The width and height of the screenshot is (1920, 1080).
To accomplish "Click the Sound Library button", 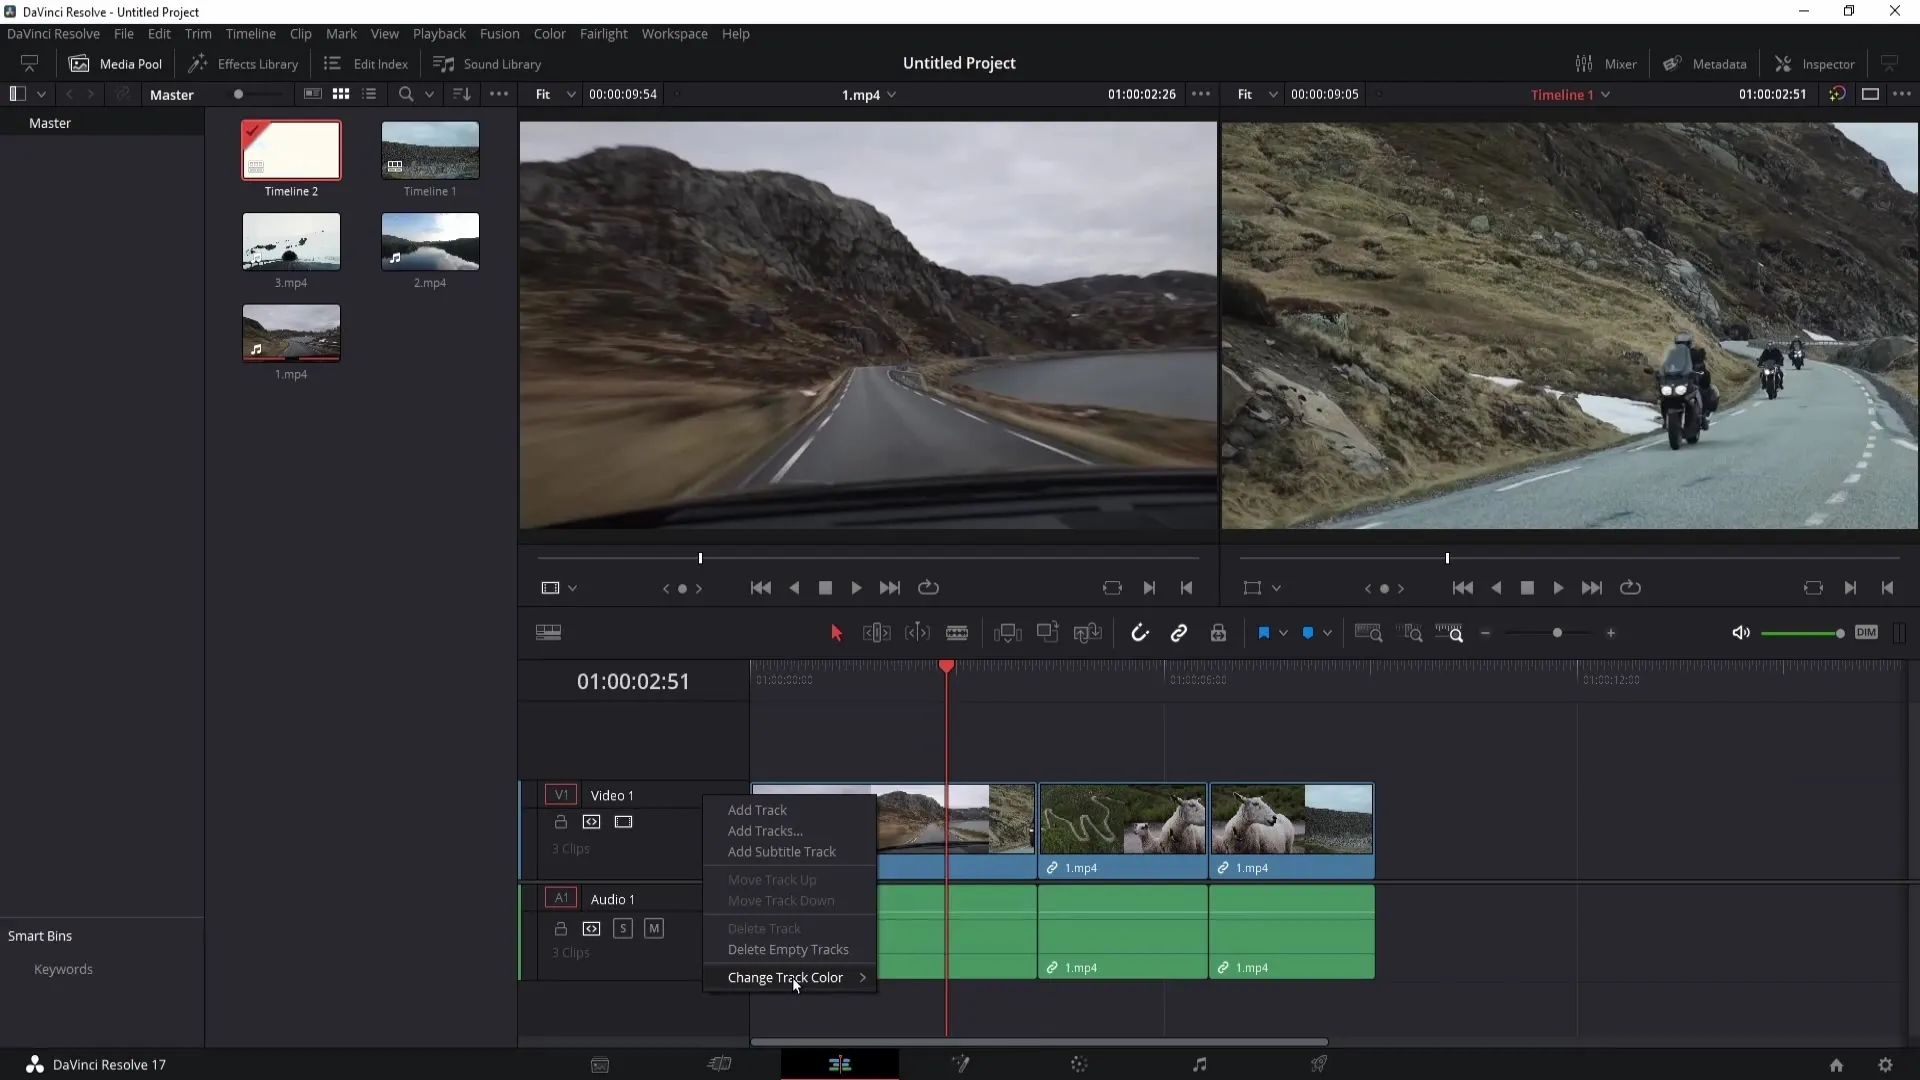I will click(x=489, y=63).
